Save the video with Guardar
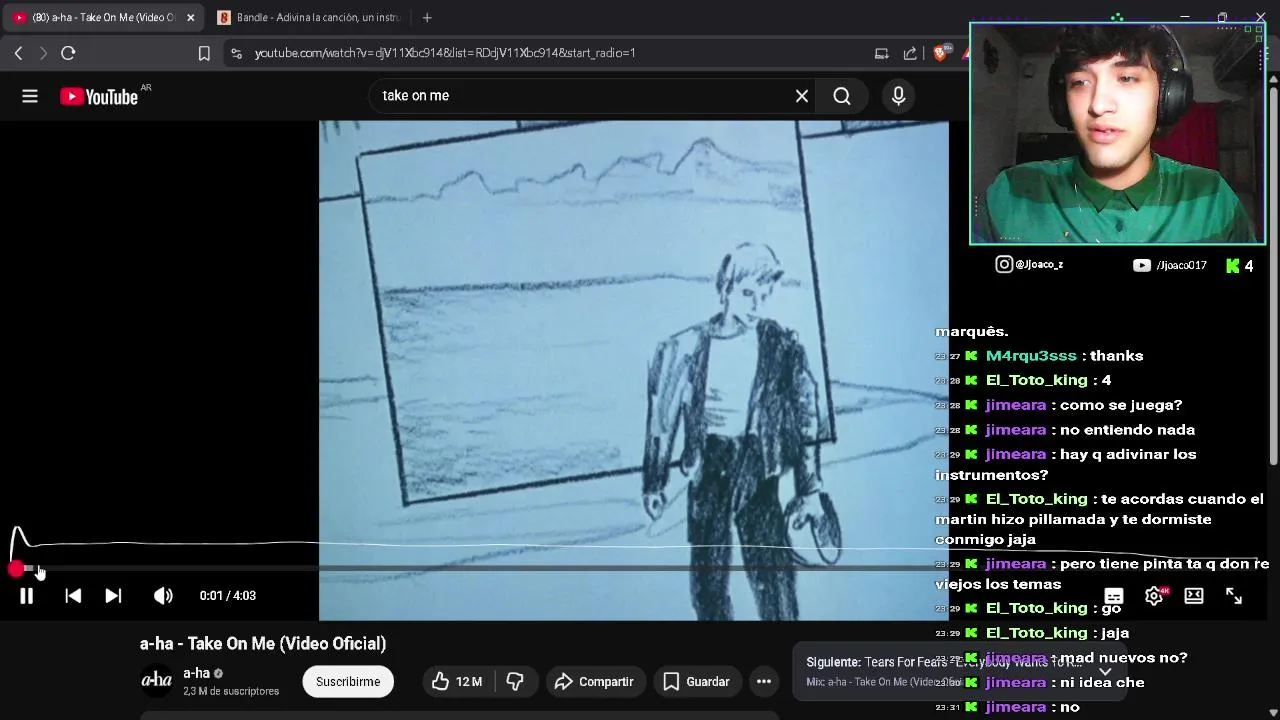The height and width of the screenshot is (720, 1280). (x=697, y=682)
